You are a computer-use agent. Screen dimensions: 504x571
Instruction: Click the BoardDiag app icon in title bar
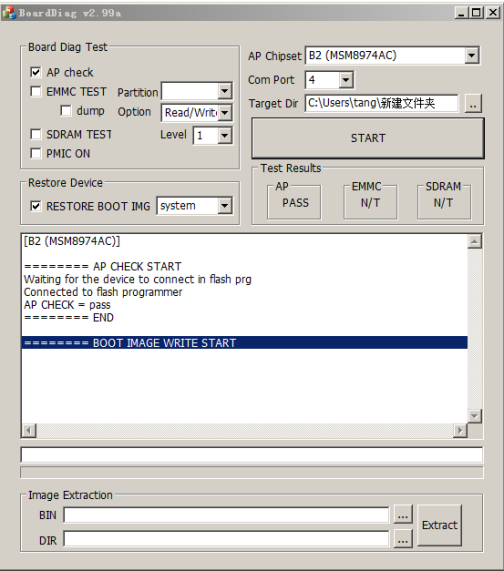pyautogui.click(x=9, y=13)
